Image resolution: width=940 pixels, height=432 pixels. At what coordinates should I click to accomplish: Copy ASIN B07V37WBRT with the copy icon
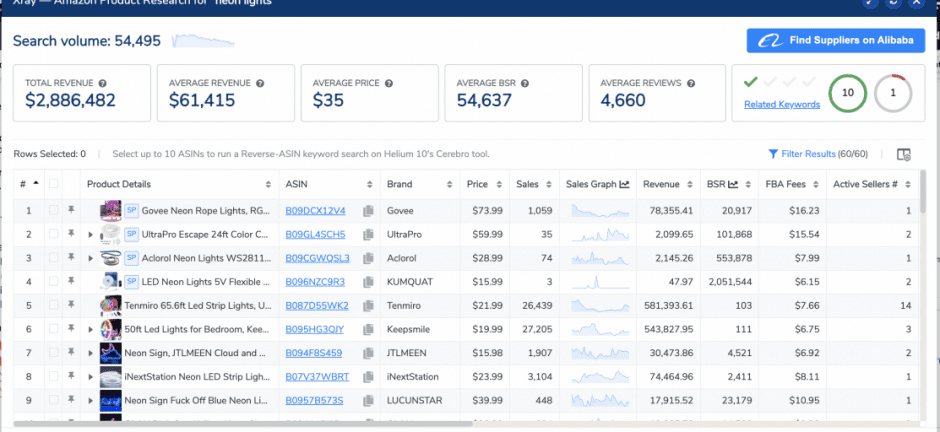[368, 377]
